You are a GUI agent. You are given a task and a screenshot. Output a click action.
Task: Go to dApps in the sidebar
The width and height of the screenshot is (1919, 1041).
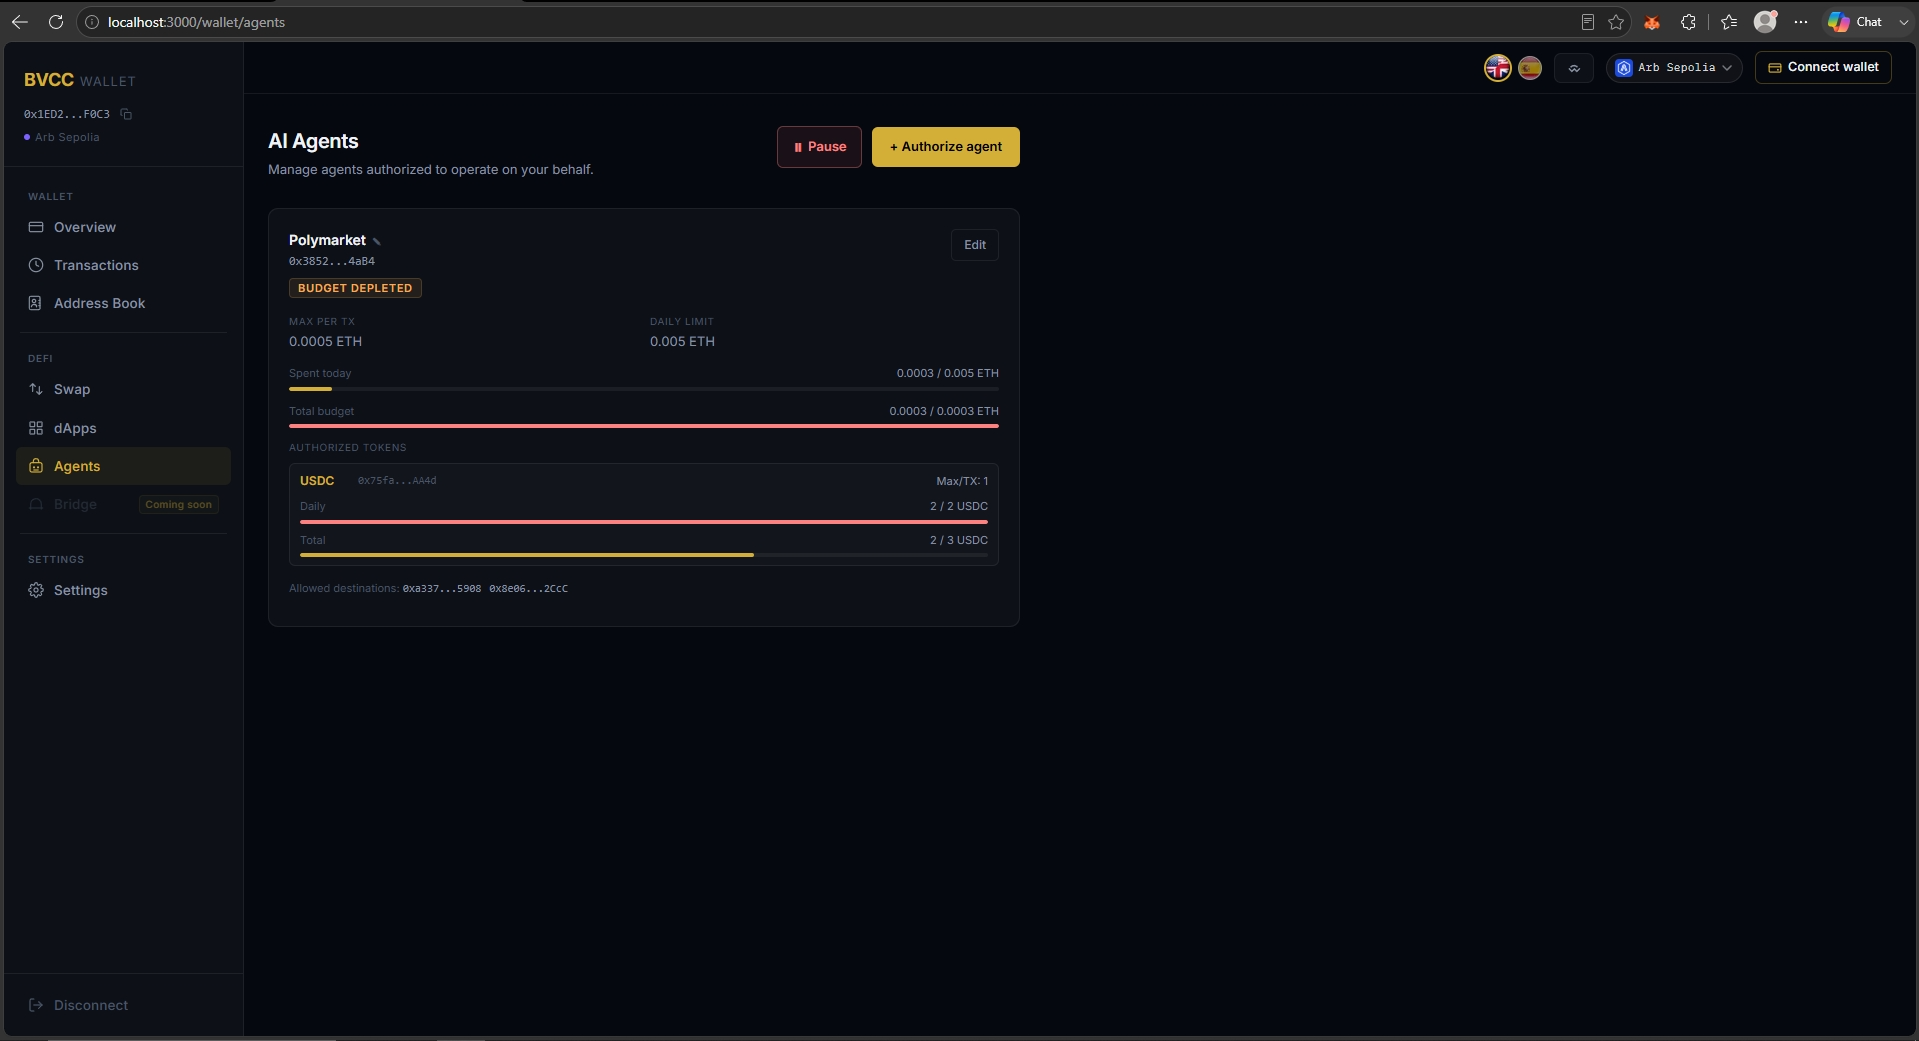[124, 428]
